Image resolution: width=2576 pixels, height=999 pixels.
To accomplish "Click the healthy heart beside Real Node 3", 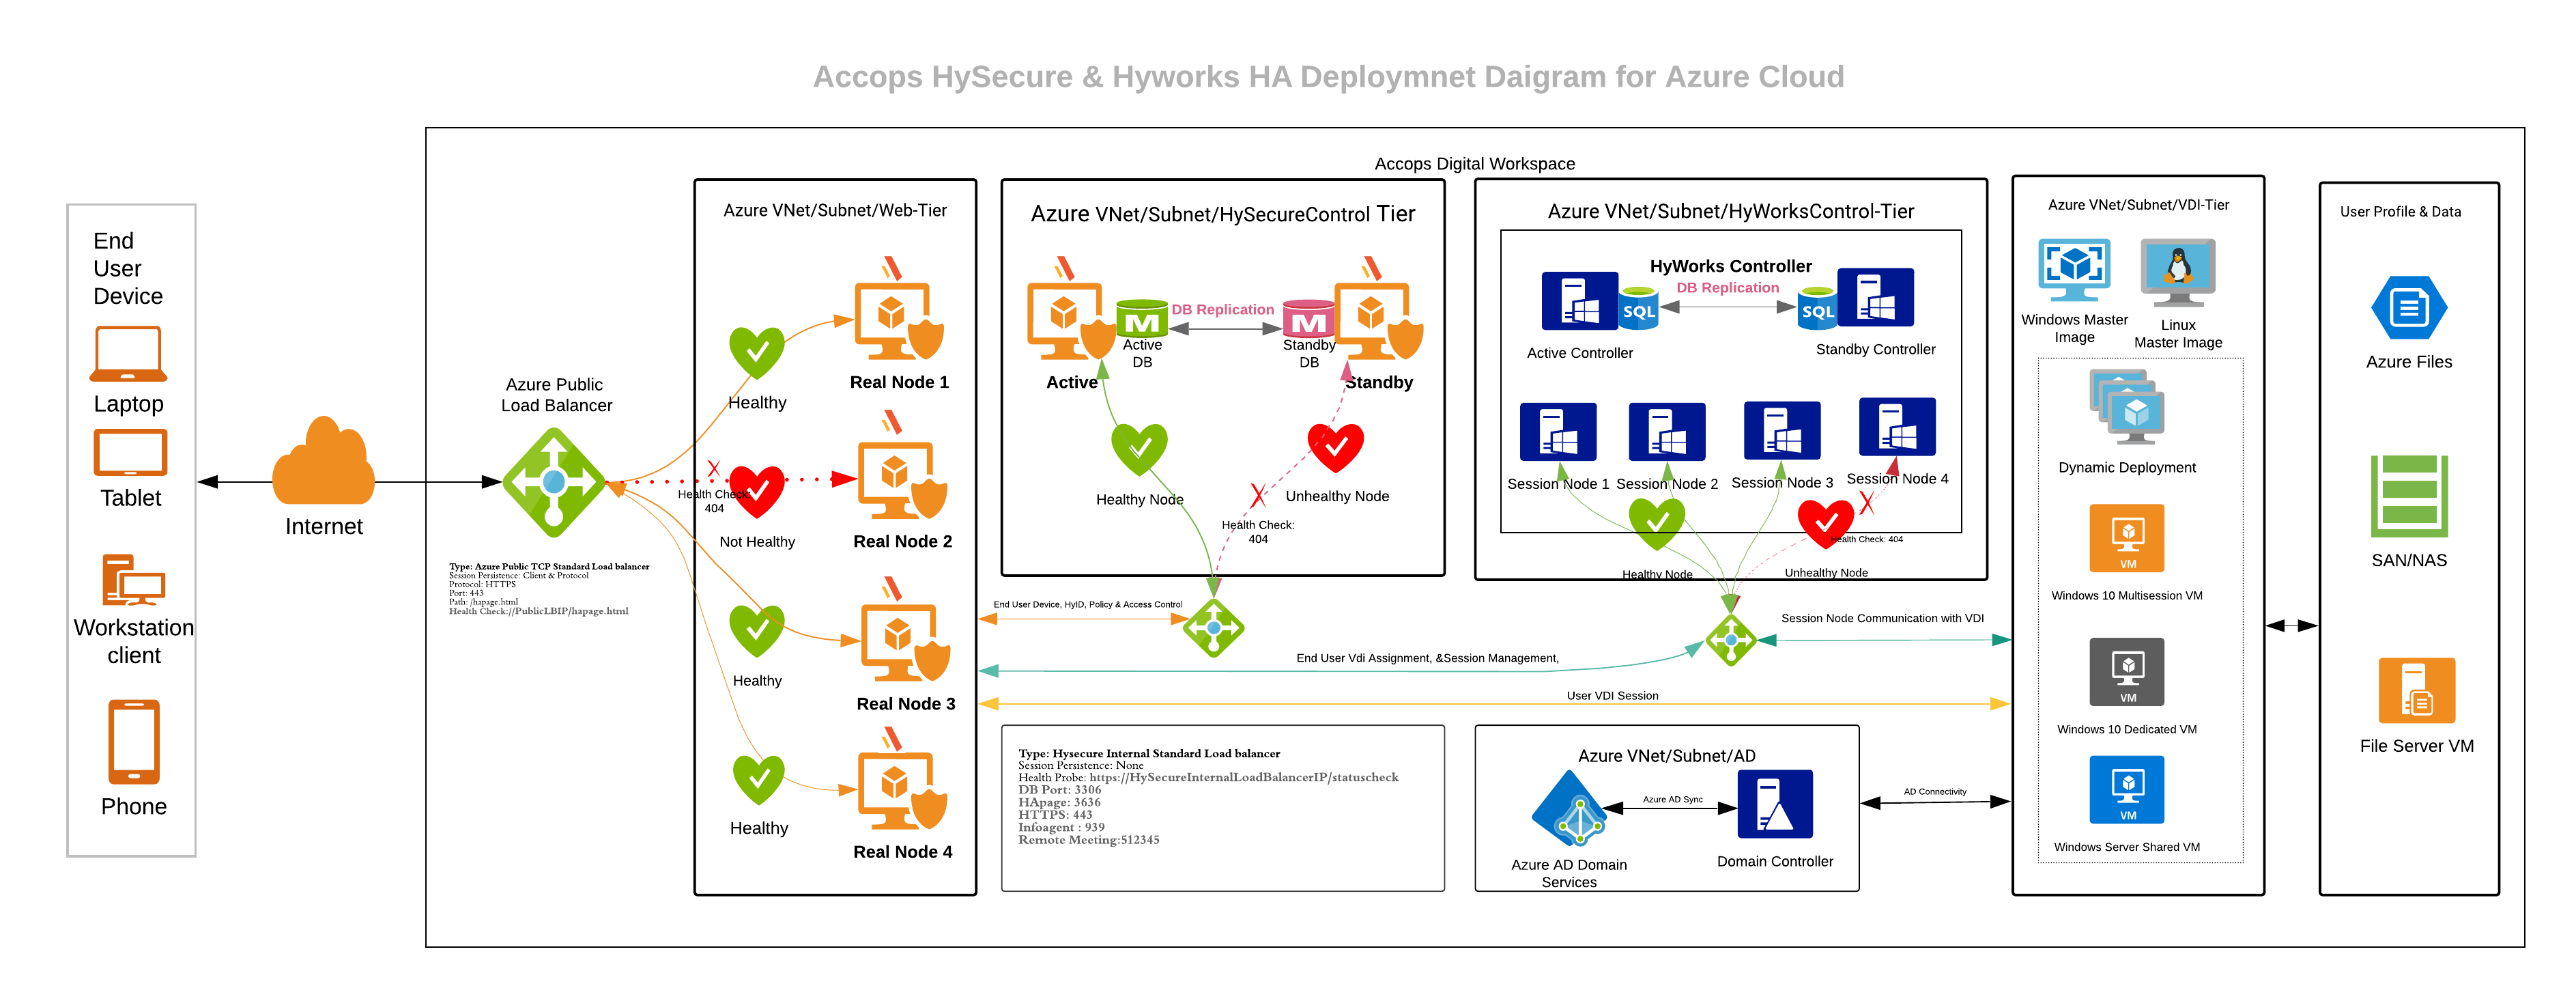I will pos(757,631).
